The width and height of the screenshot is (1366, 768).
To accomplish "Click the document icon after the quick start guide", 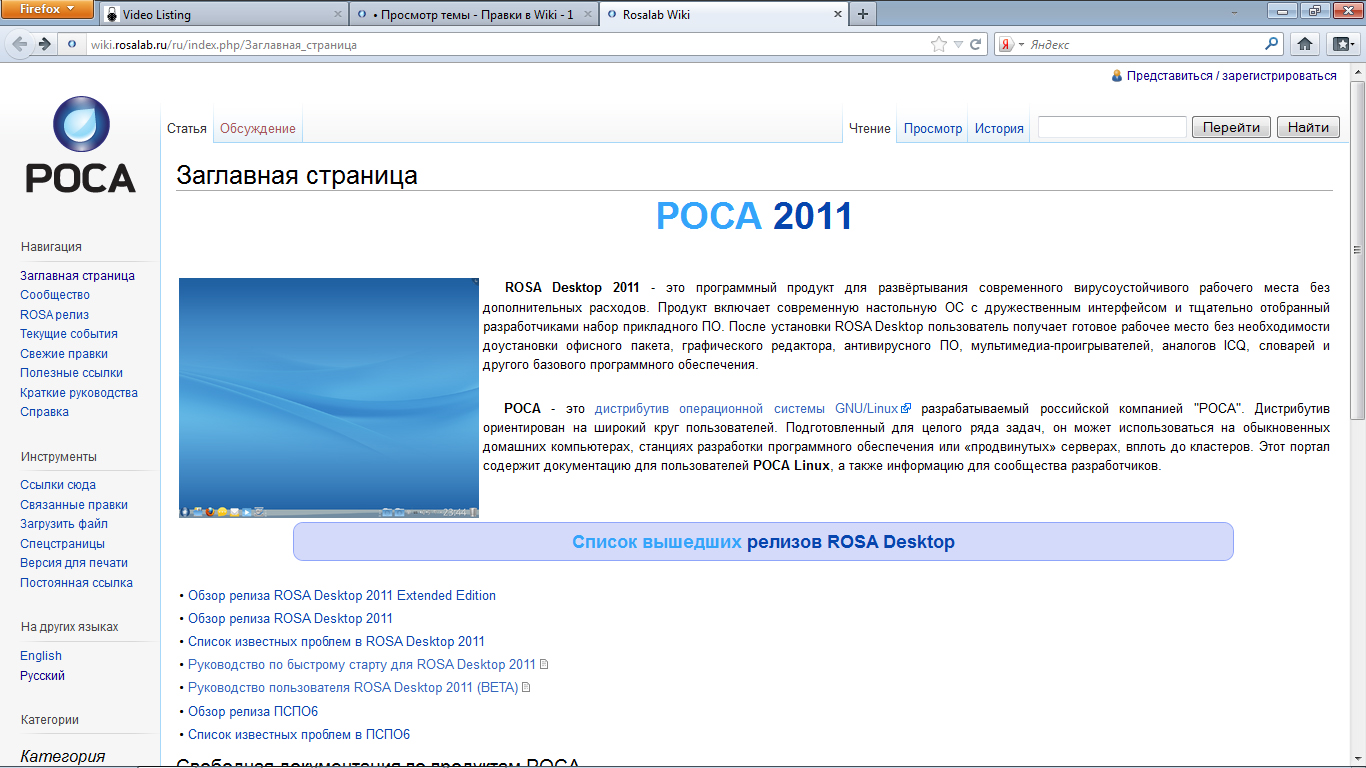I will 544,665.
